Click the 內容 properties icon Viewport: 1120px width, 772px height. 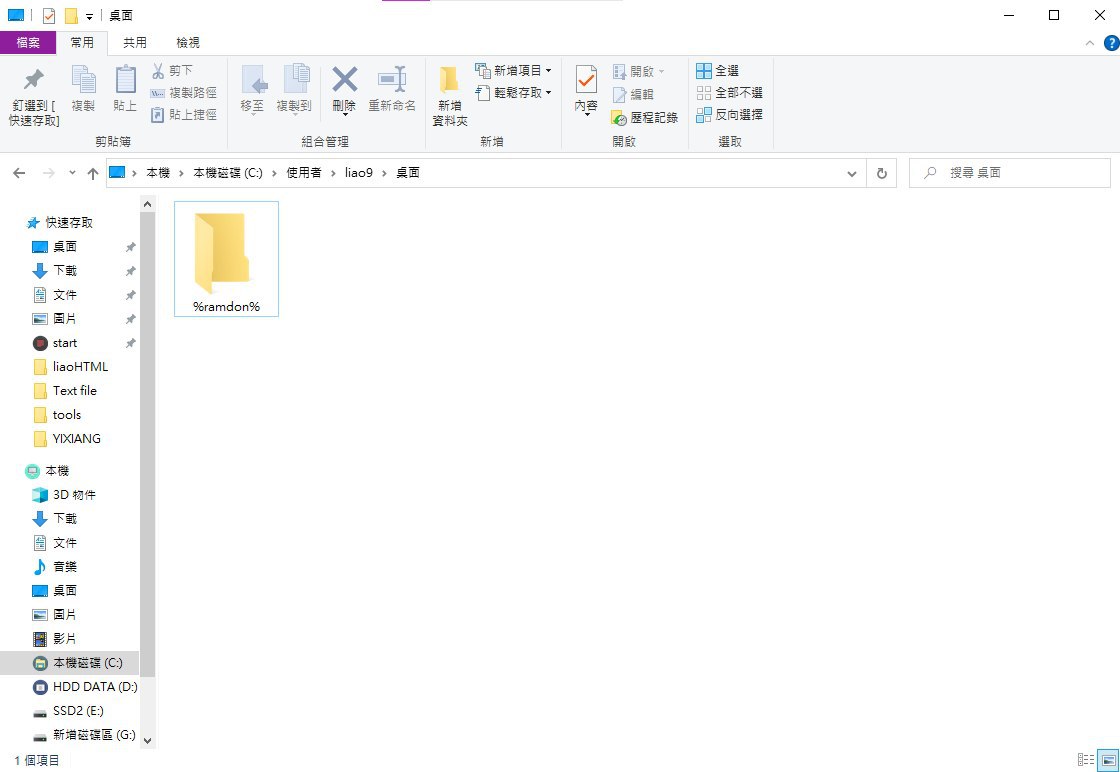click(x=586, y=80)
